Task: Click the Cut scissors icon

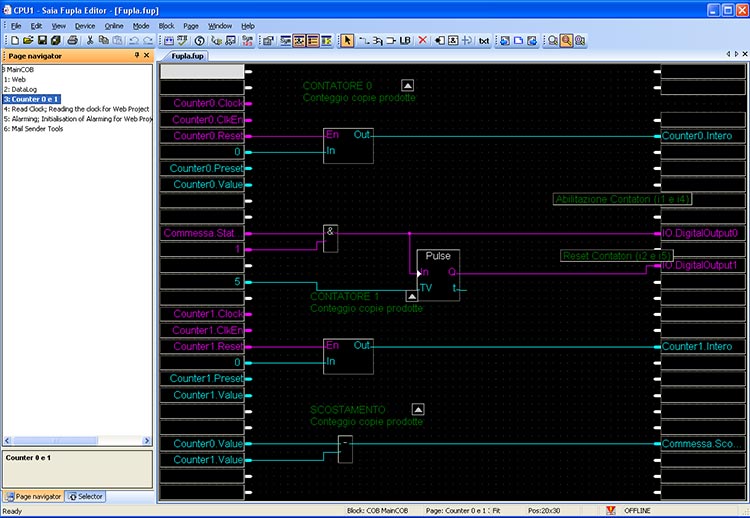Action: point(89,41)
